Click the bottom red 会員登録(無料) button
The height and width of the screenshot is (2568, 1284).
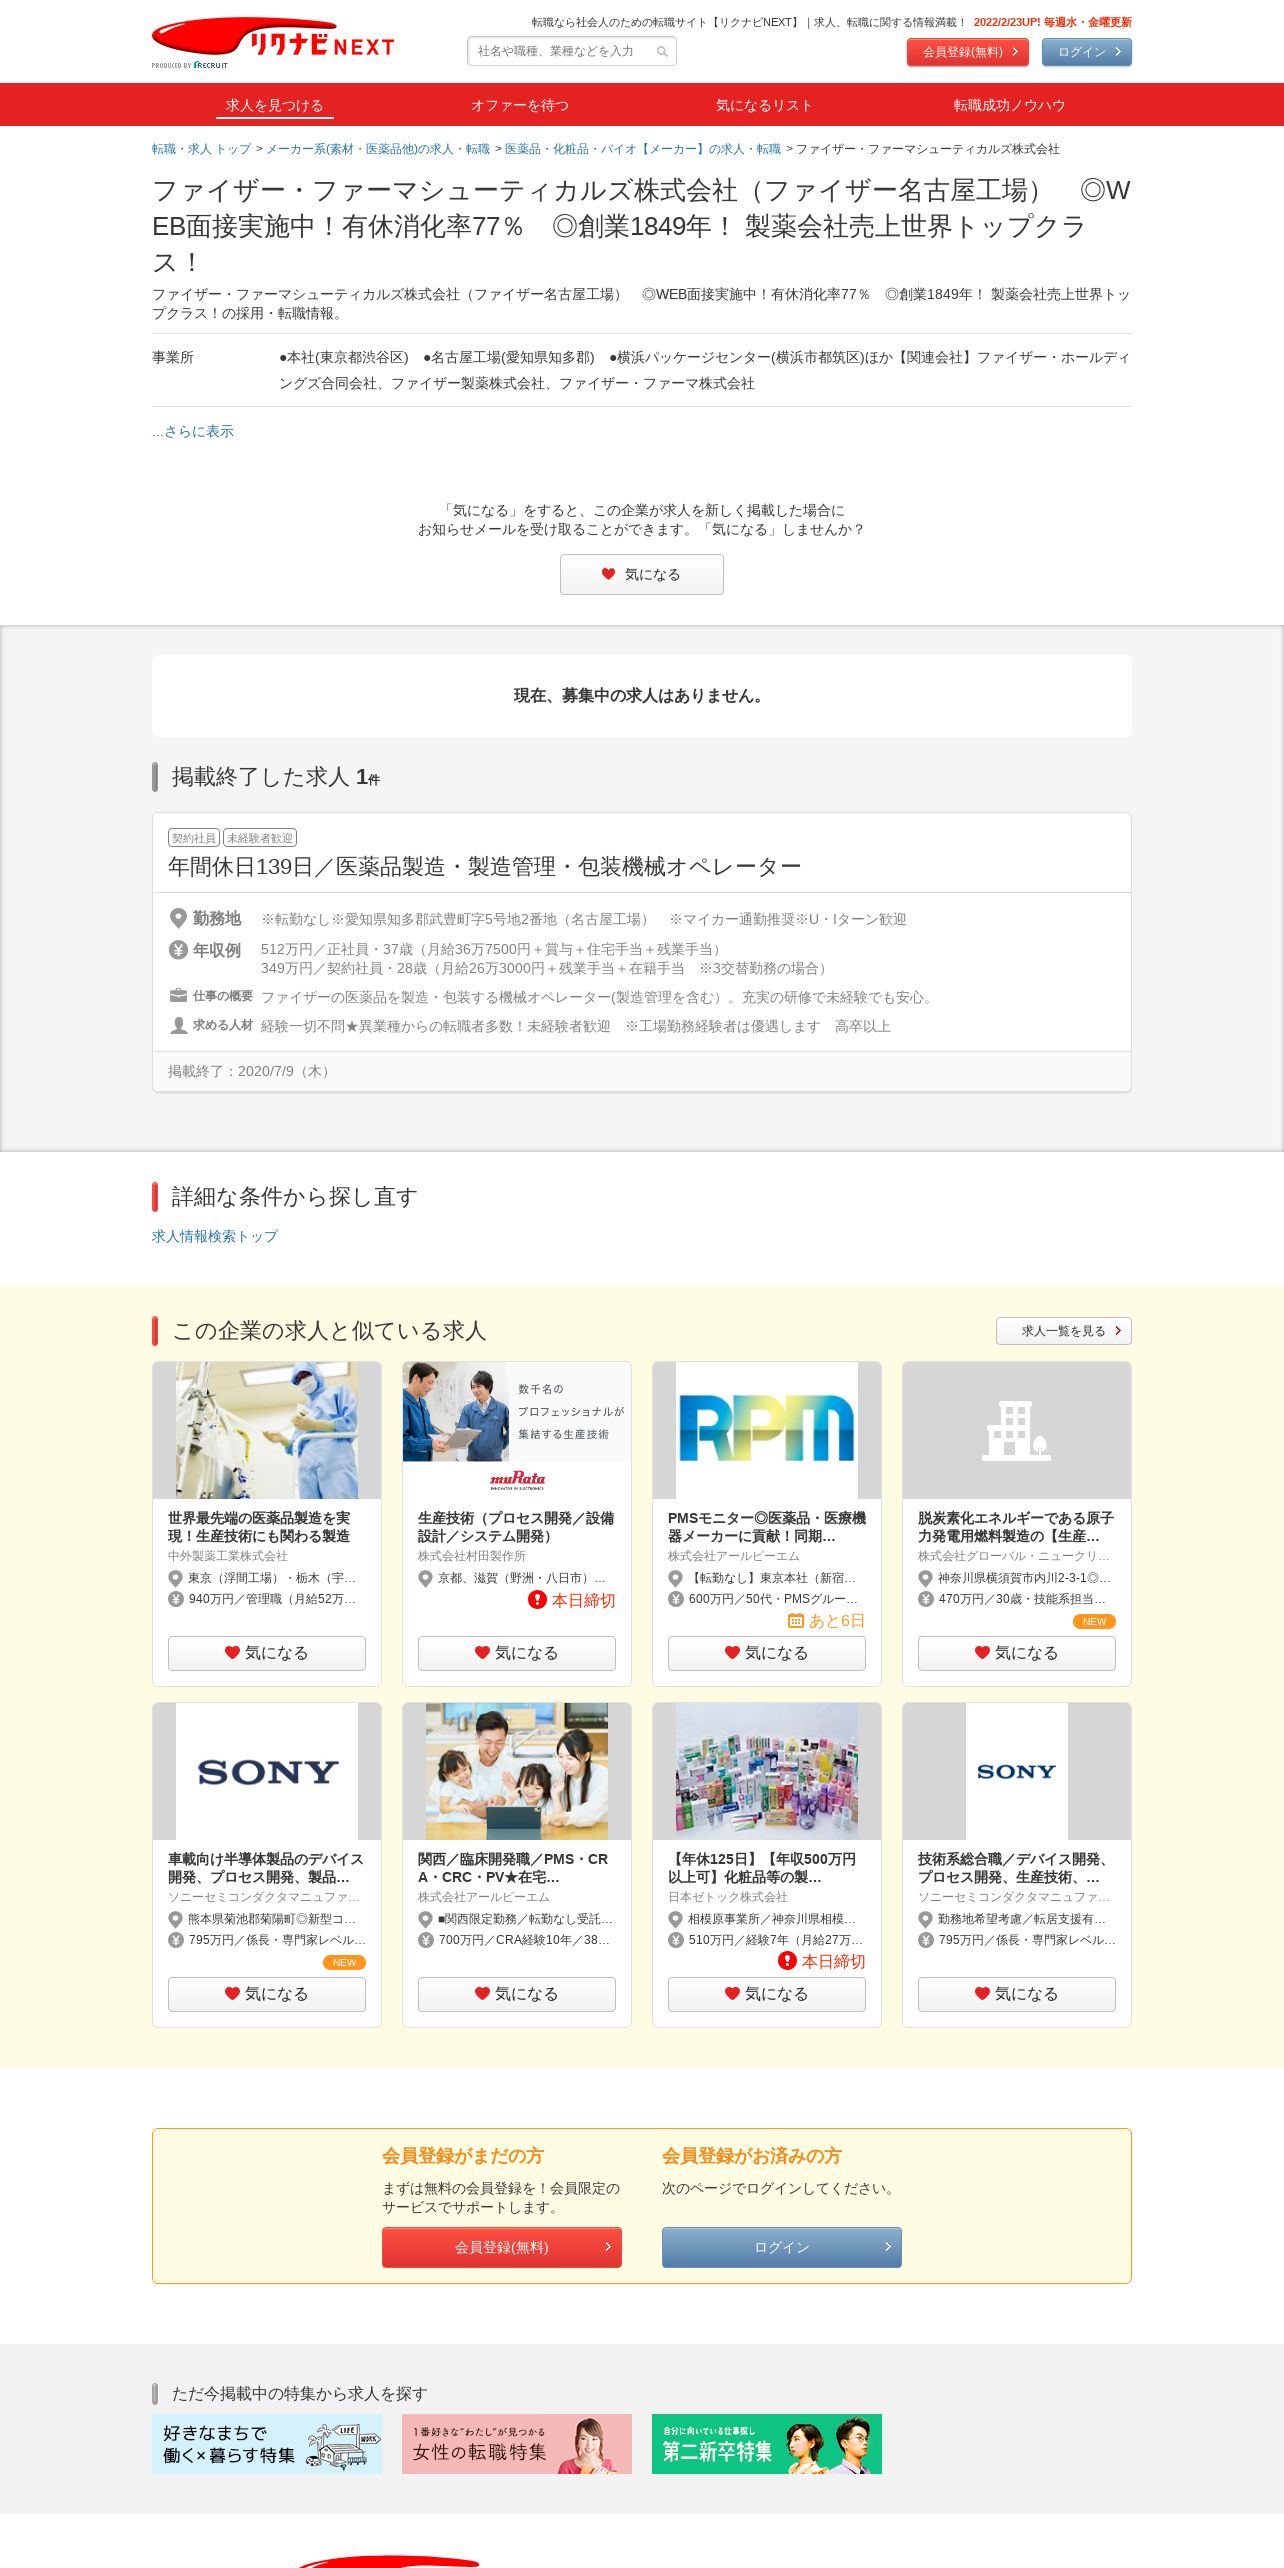coord(502,2247)
